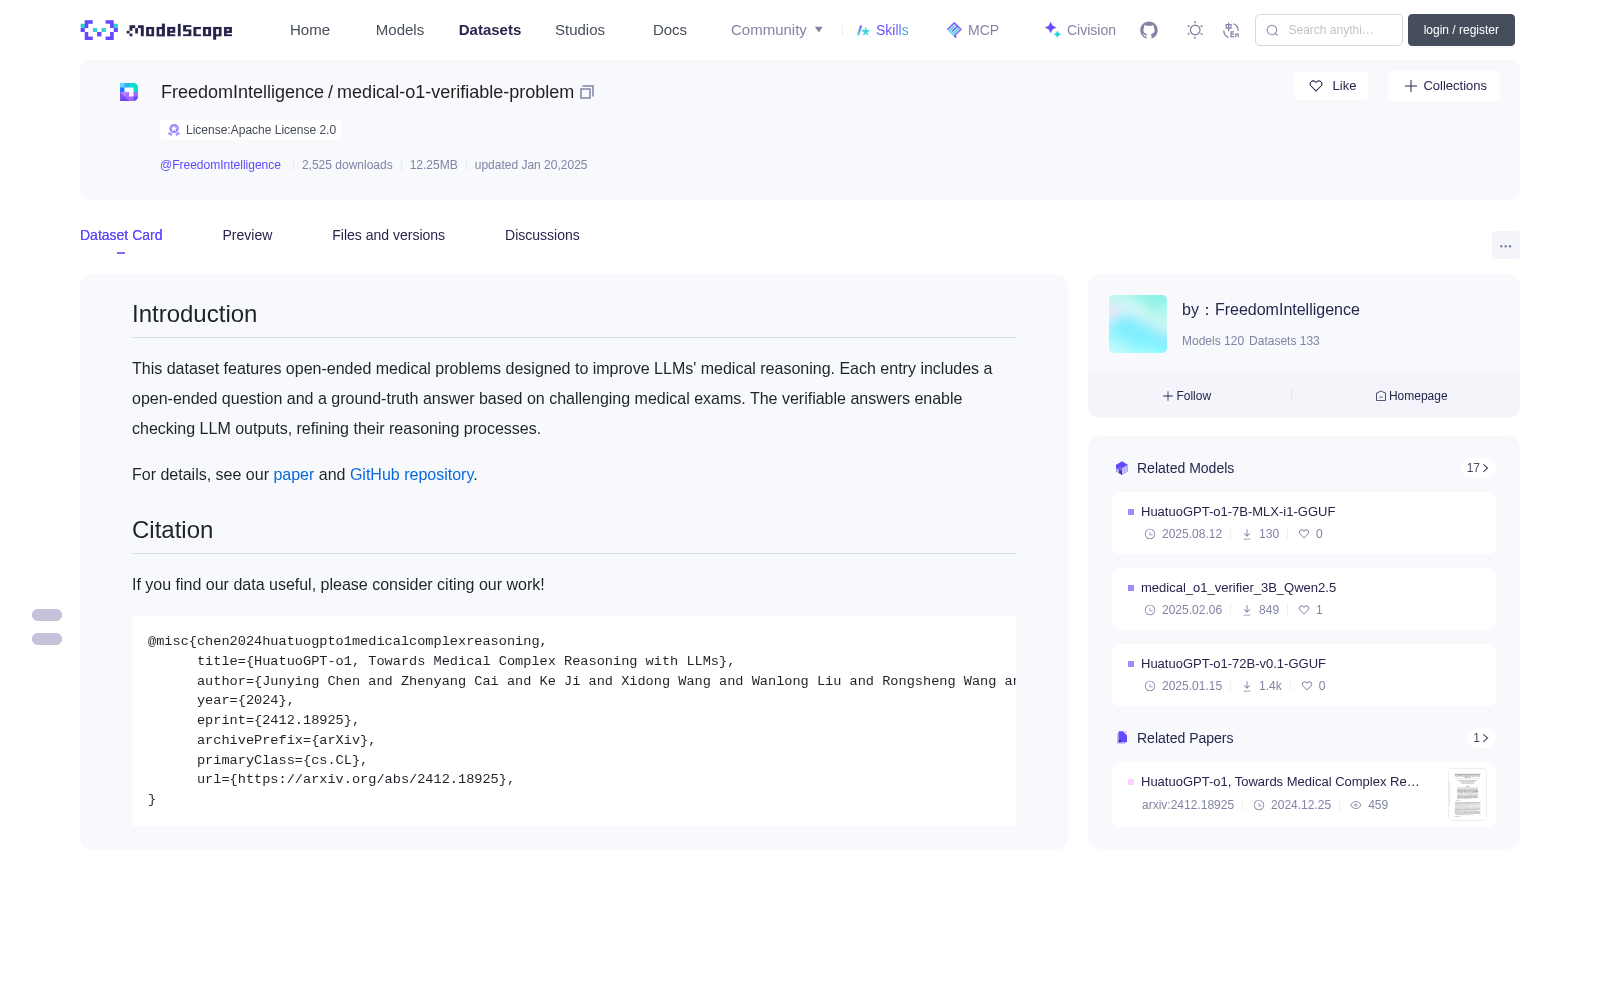Switch to the Preview tab
The height and width of the screenshot is (1000, 1600).
[247, 235]
